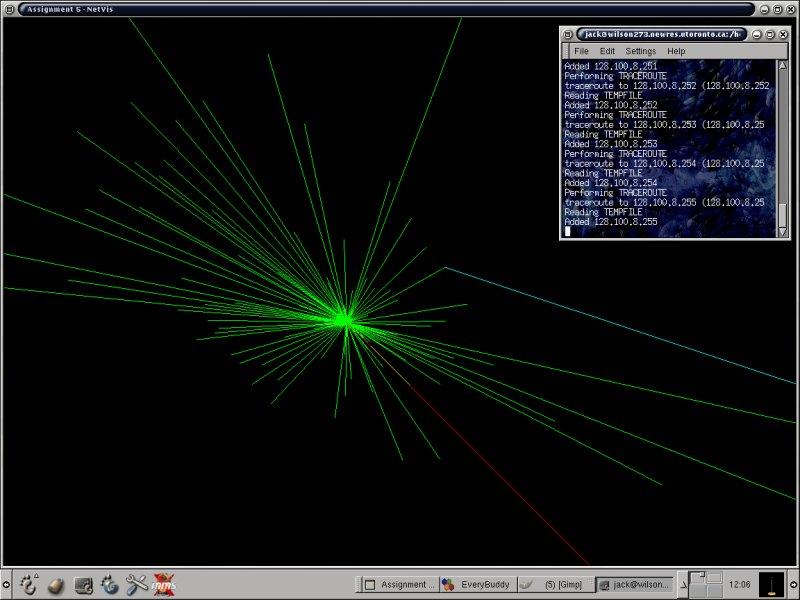This screenshot has width=800, height=600.
Task: Launch the terminal from the panel monitor icon
Action: click(84, 584)
